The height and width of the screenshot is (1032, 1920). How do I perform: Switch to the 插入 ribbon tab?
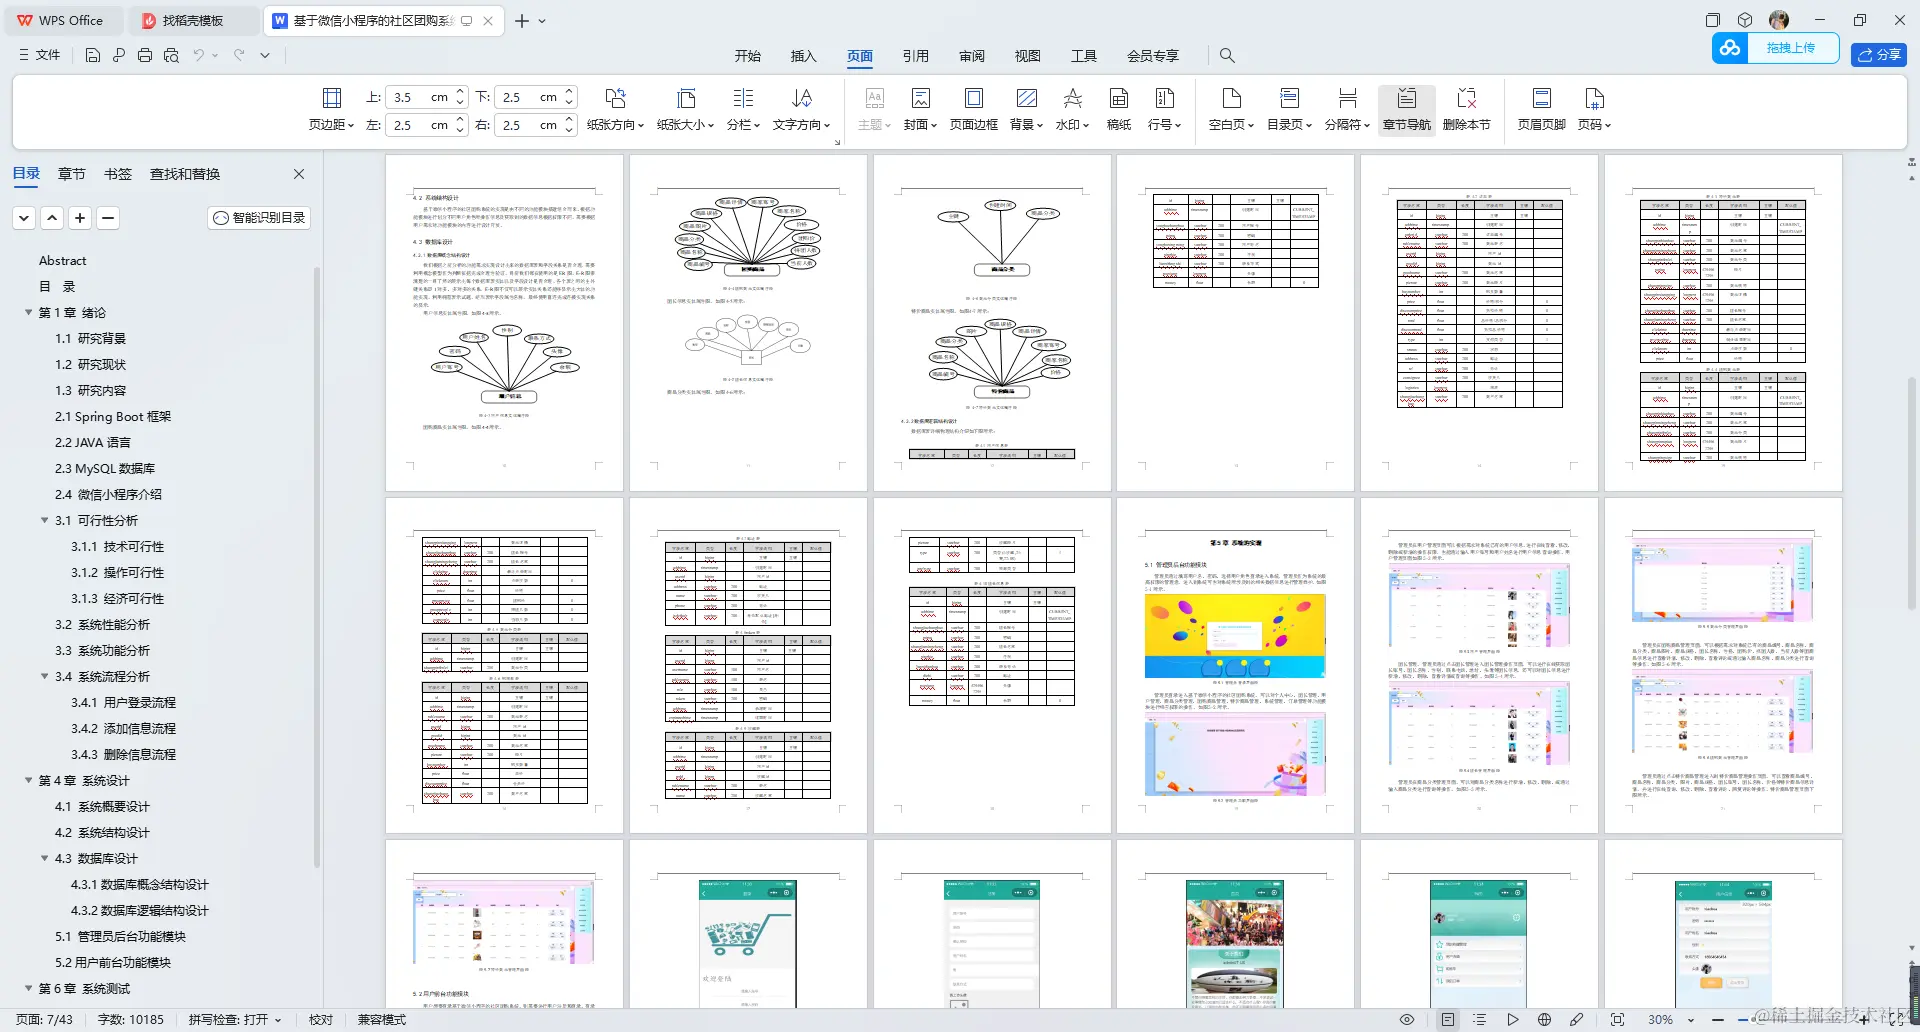[x=804, y=56]
